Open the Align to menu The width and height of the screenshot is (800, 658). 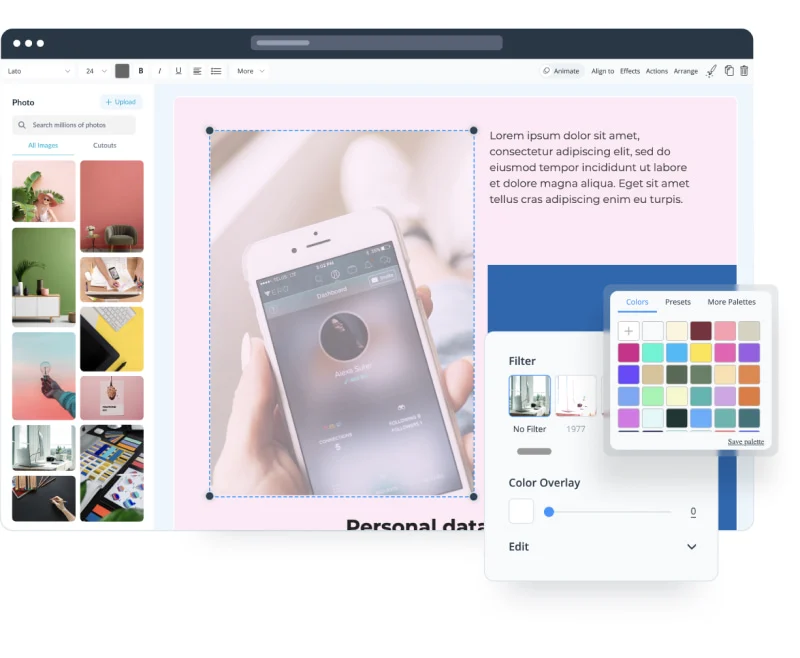(603, 71)
